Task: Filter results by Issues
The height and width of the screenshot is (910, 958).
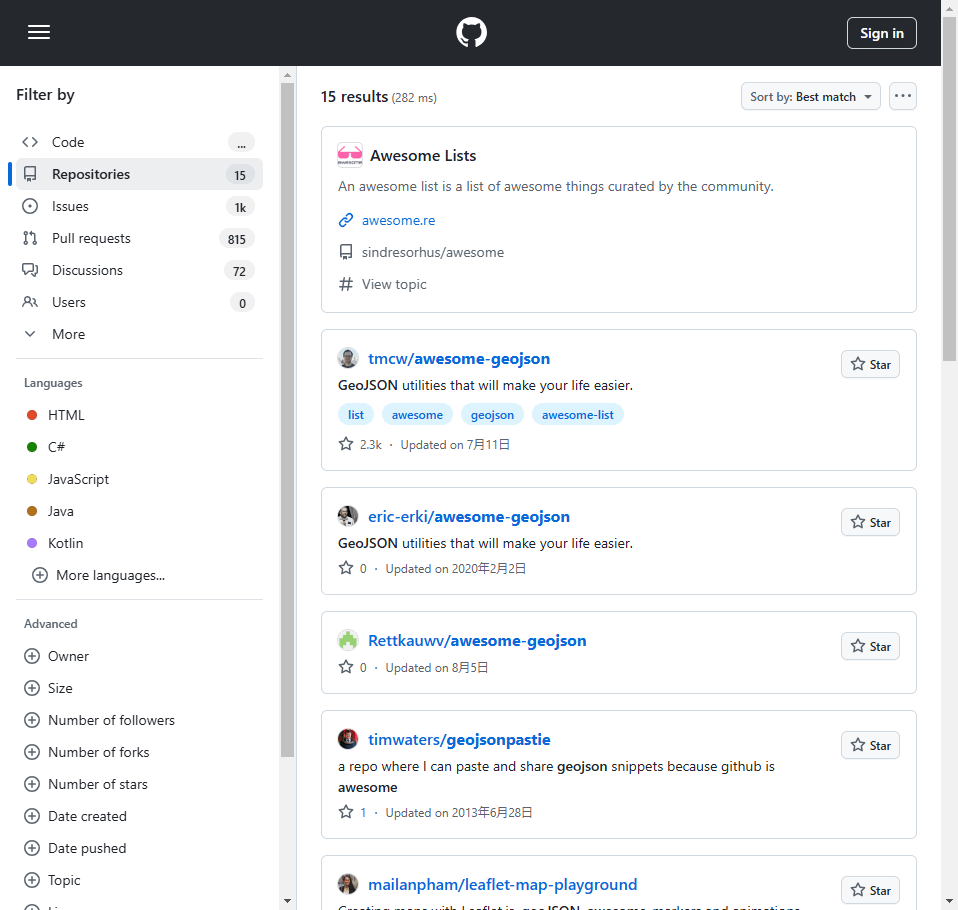Action: coord(139,207)
